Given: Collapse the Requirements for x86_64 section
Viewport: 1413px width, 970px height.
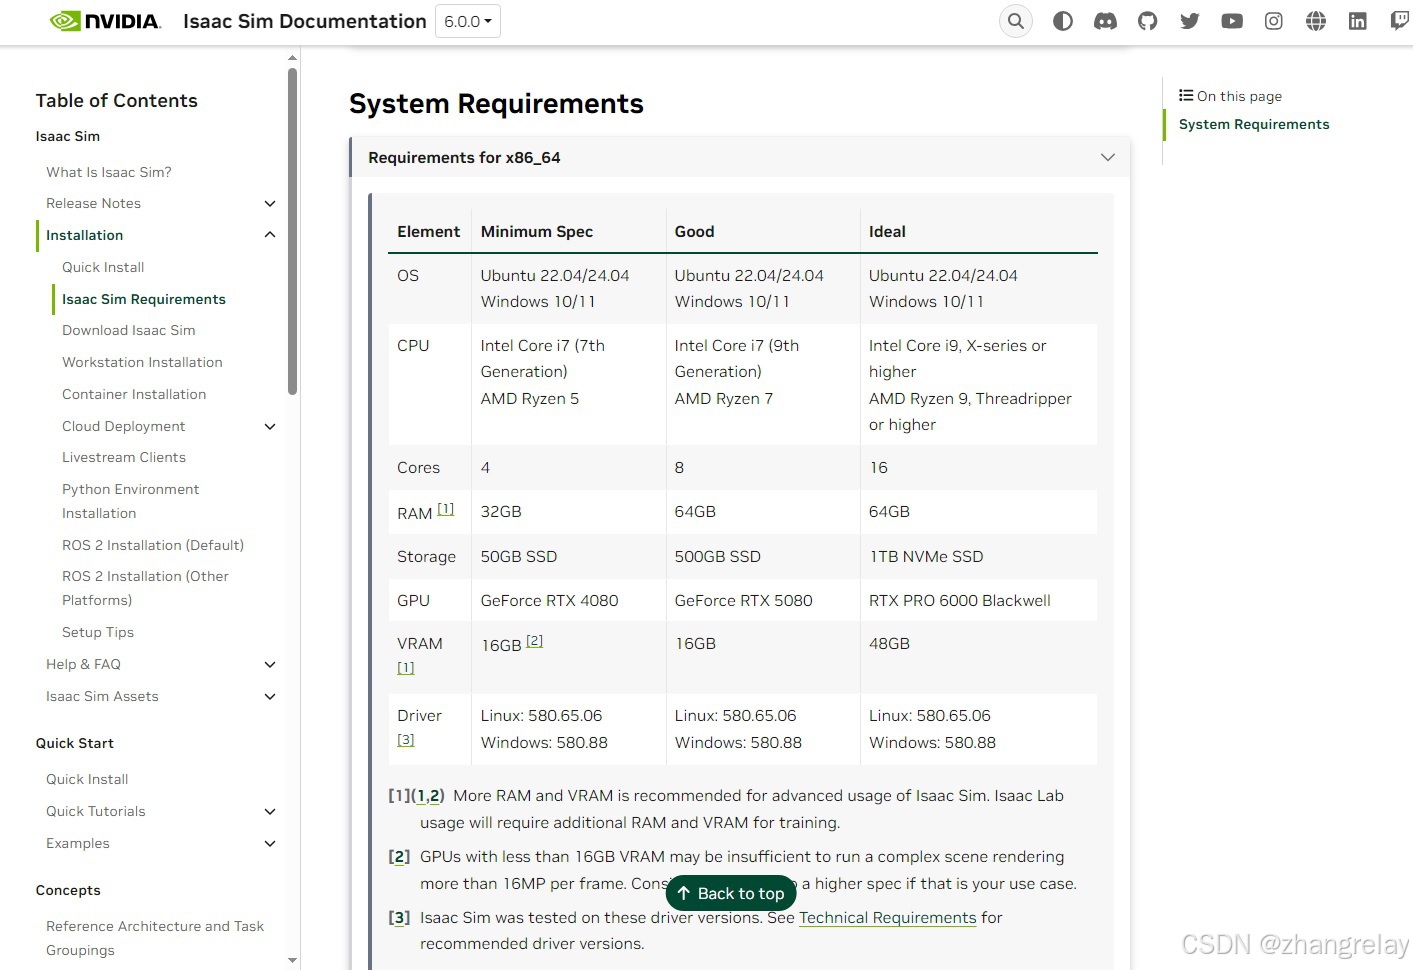Looking at the screenshot, I should 1107,157.
